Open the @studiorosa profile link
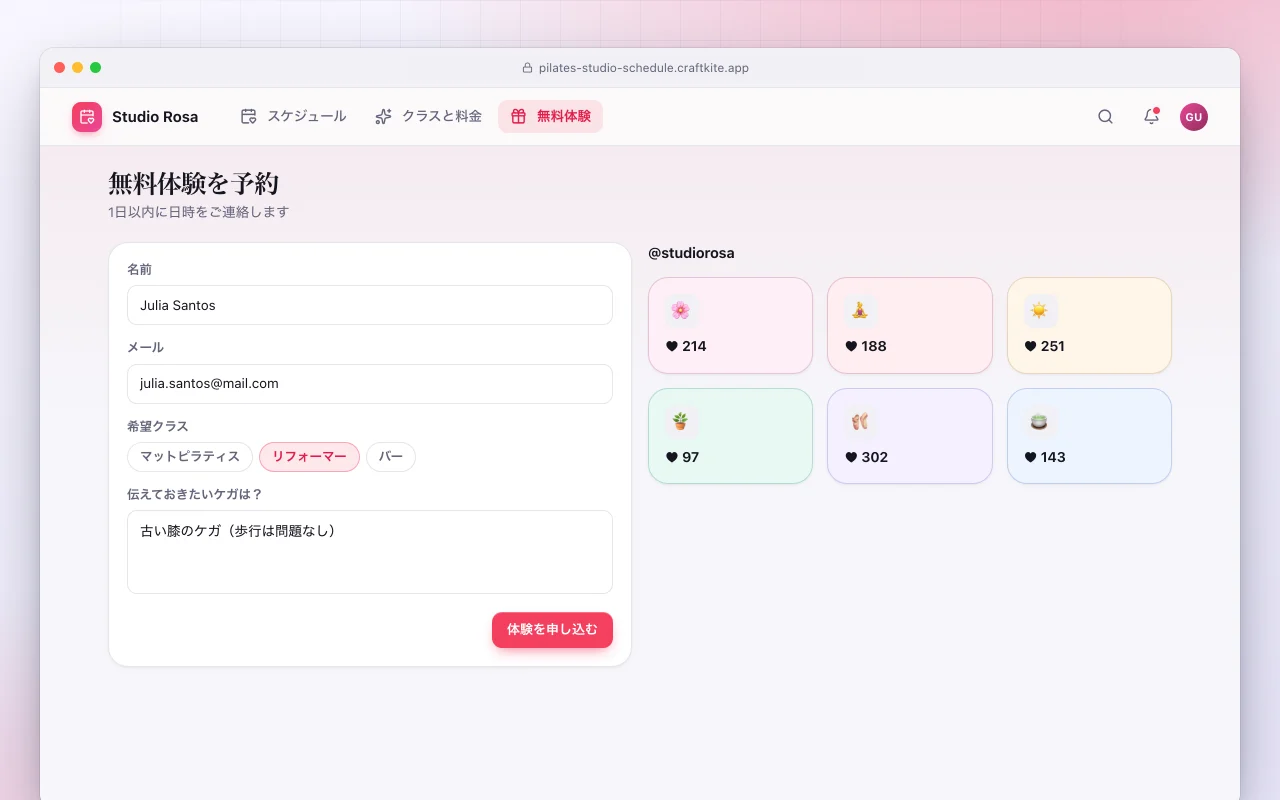 [691, 253]
